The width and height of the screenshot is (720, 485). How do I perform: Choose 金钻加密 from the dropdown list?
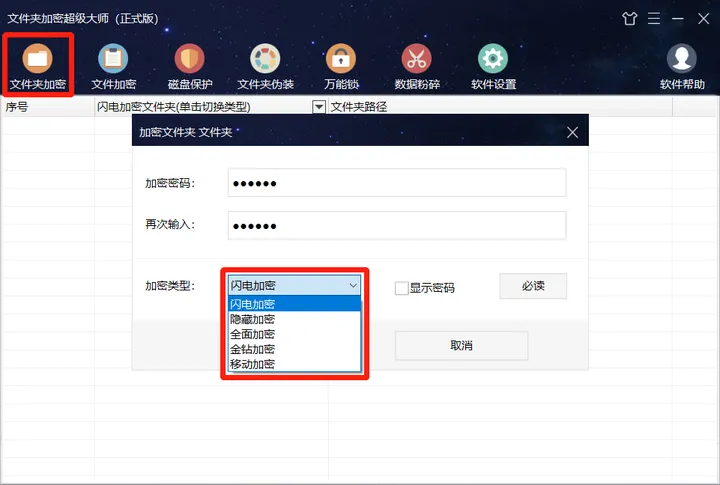(x=294, y=349)
